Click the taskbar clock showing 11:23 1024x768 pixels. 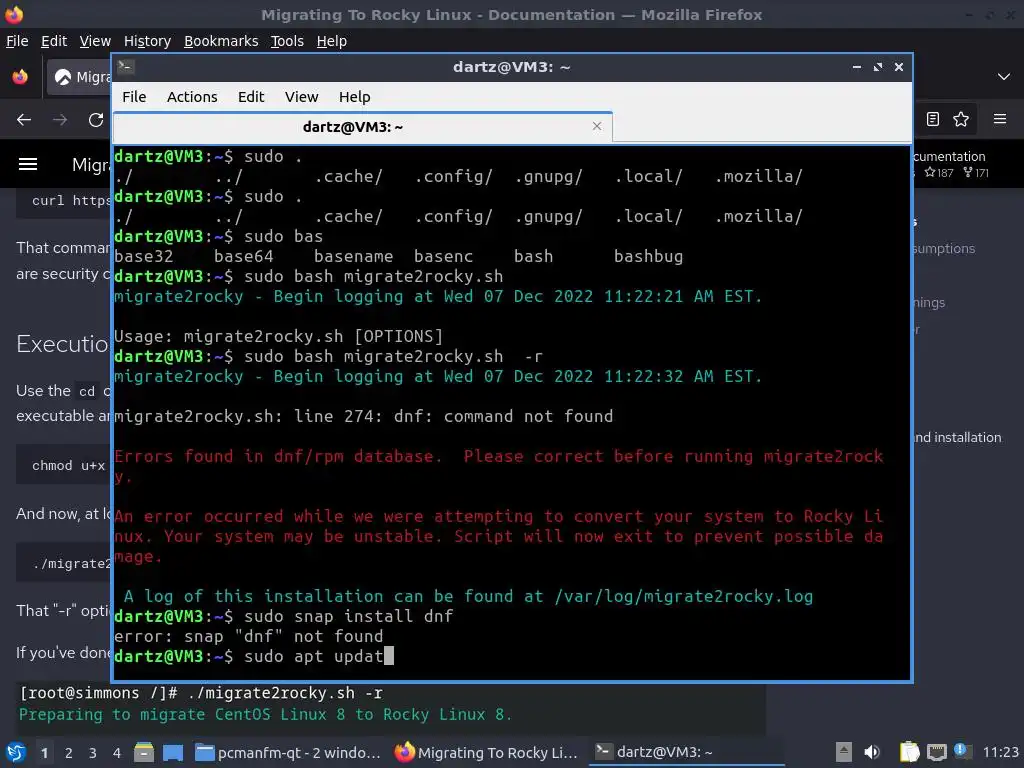pyautogui.click(x=1000, y=752)
